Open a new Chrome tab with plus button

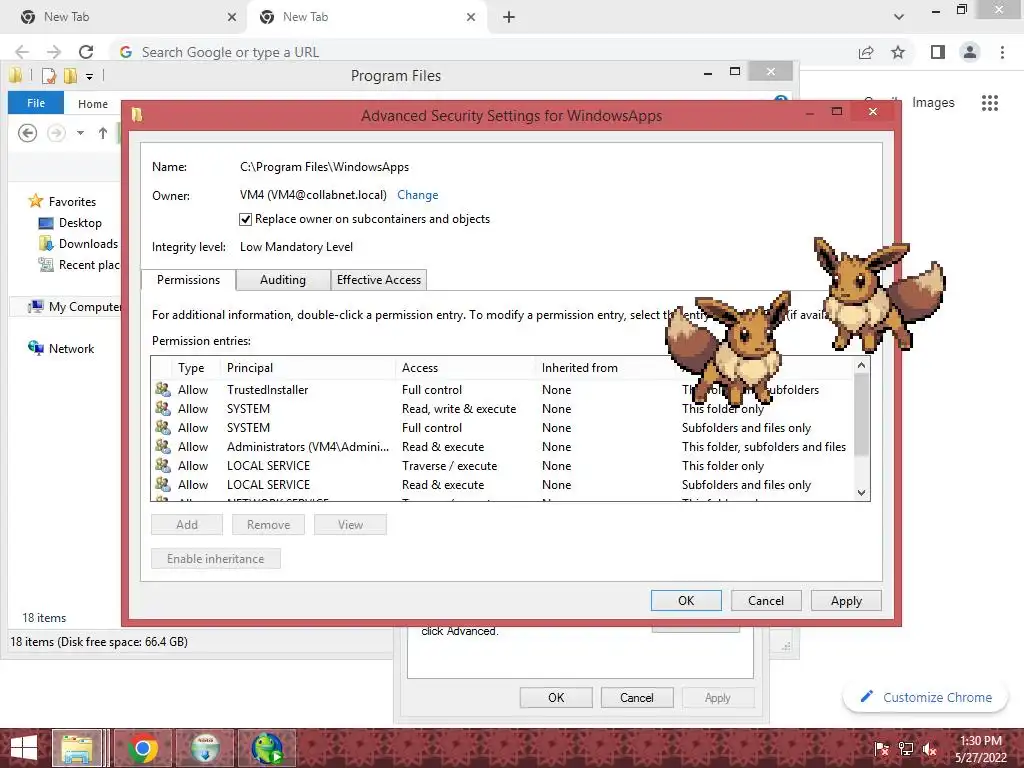pos(509,17)
